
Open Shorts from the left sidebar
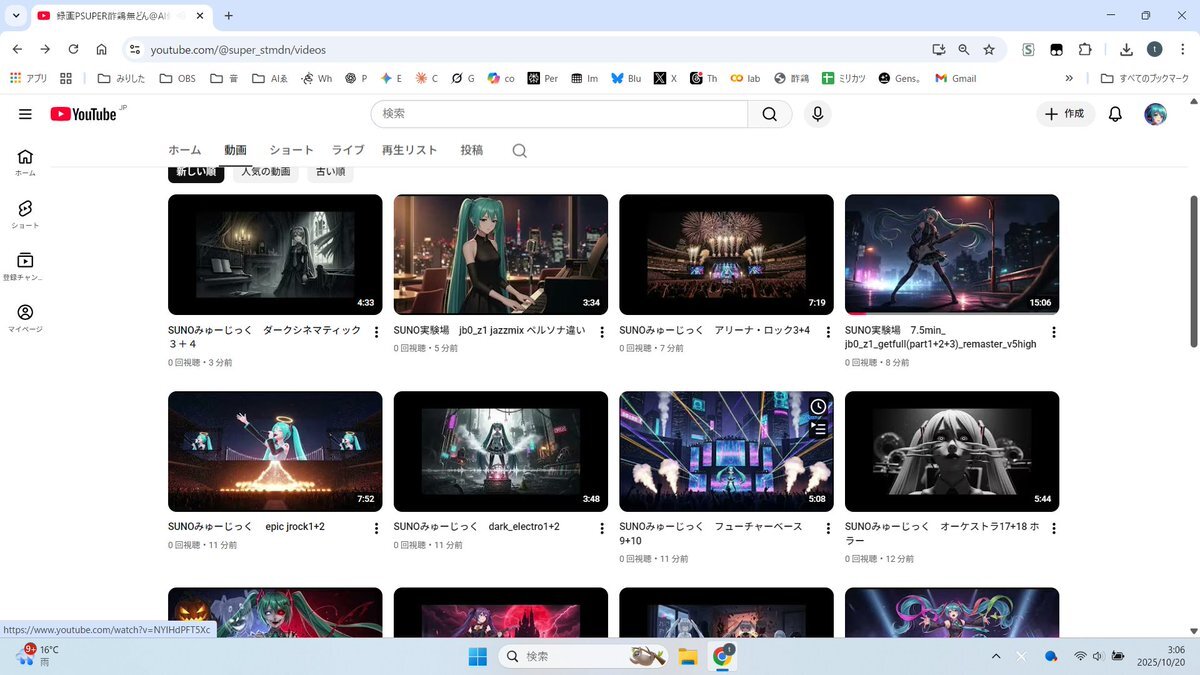(x=25, y=213)
